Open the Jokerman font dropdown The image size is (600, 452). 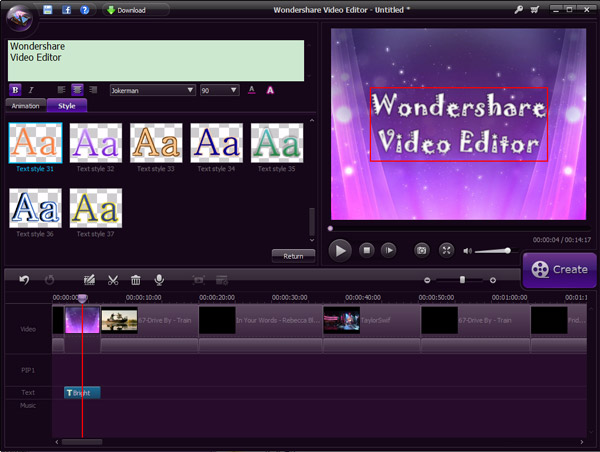click(x=152, y=90)
